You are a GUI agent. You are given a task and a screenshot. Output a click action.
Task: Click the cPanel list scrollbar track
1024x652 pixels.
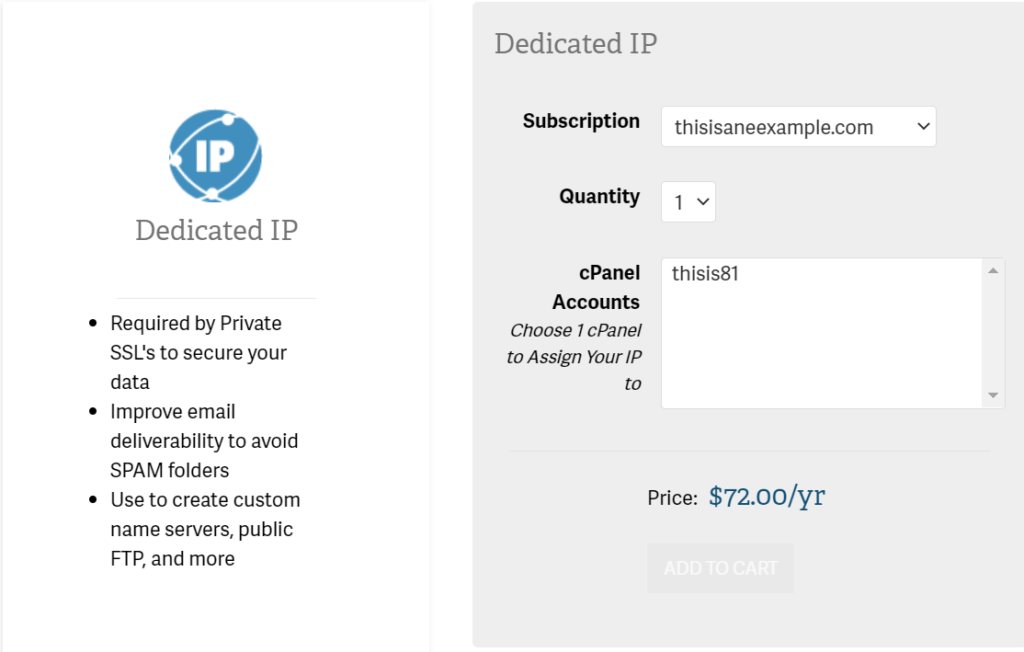993,333
